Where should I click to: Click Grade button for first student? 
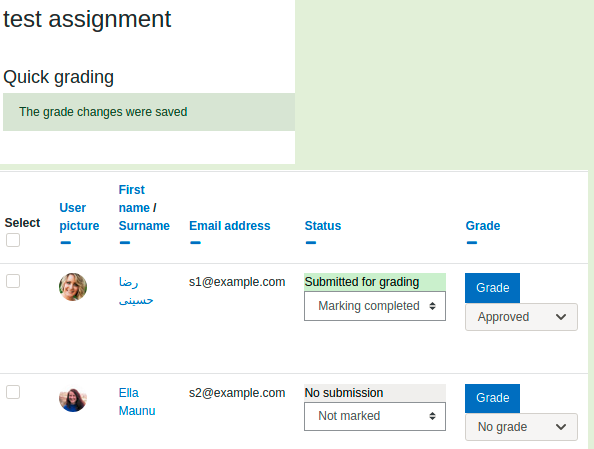[492, 288]
